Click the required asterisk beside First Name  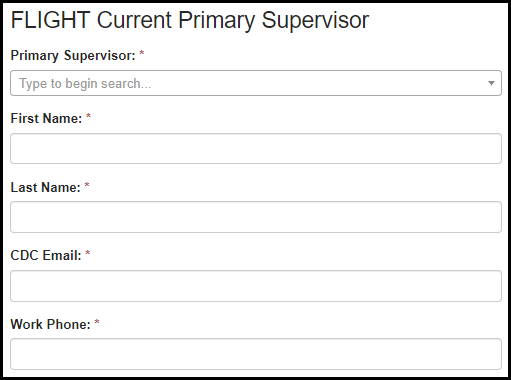pos(88,116)
